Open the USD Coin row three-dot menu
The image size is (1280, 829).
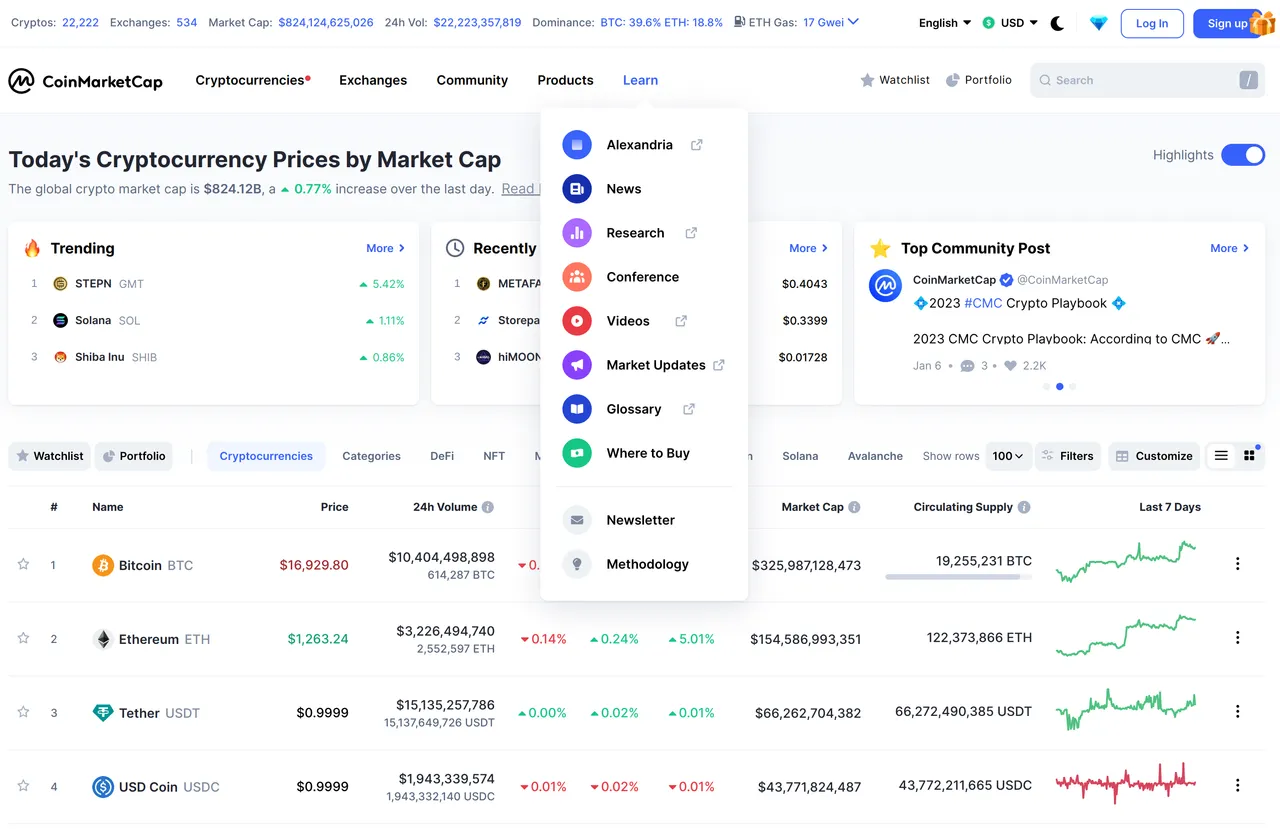1237,786
